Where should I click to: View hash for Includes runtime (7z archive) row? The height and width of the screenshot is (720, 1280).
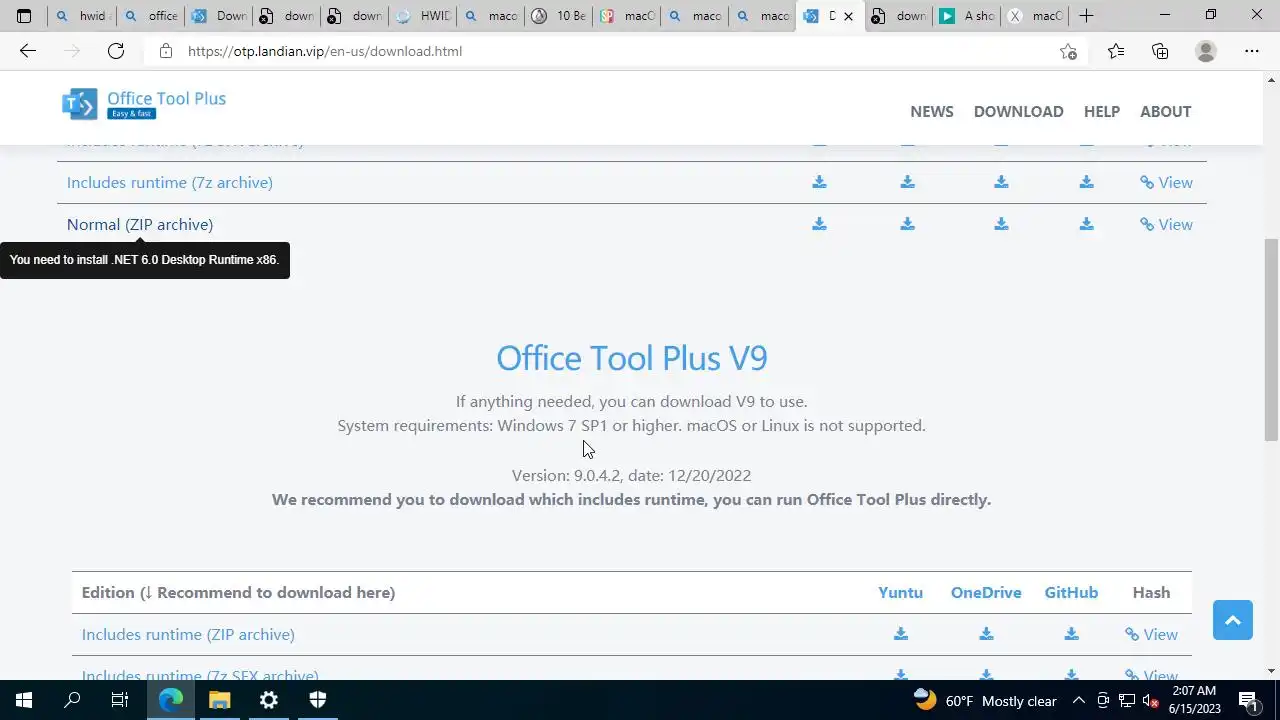[x=1166, y=182]
